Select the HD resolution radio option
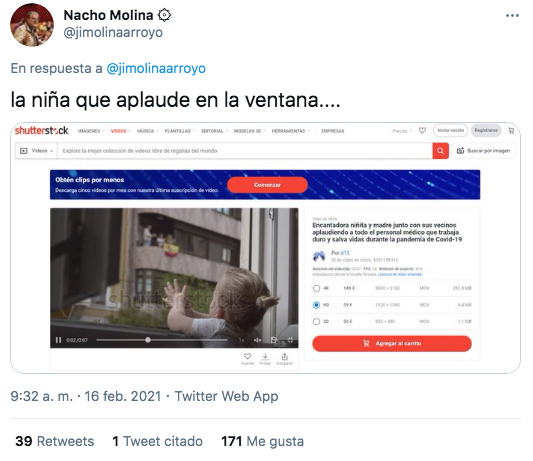The height and width of the screenshot is (461, 533). [316, 305]
